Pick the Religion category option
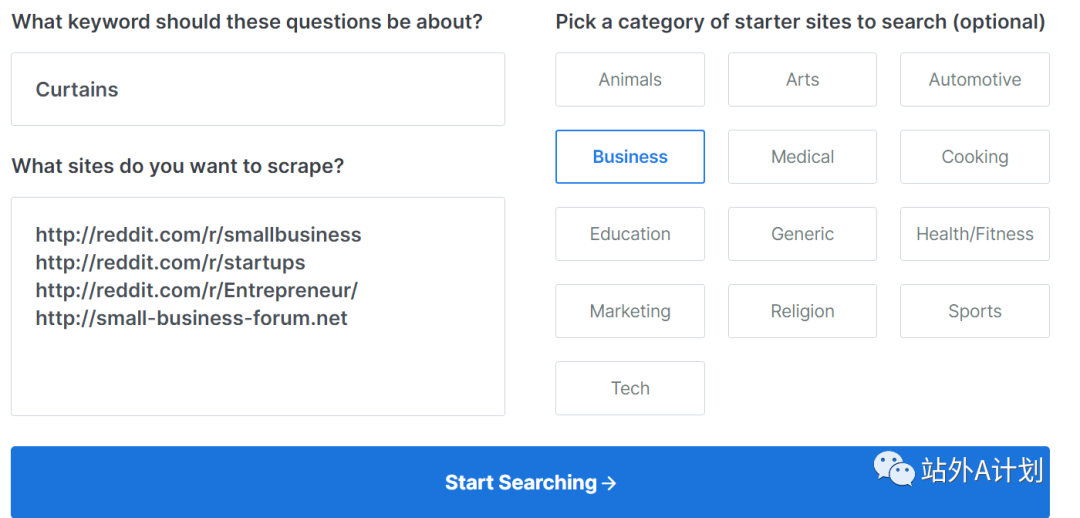The width and height of the screenshot is (1080, 518). coord(802,311)
